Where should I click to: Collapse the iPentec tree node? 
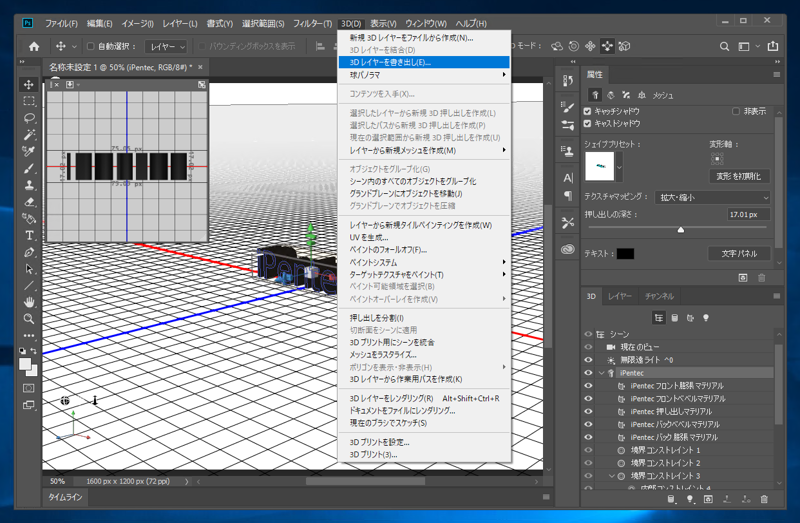pos(602,373)
